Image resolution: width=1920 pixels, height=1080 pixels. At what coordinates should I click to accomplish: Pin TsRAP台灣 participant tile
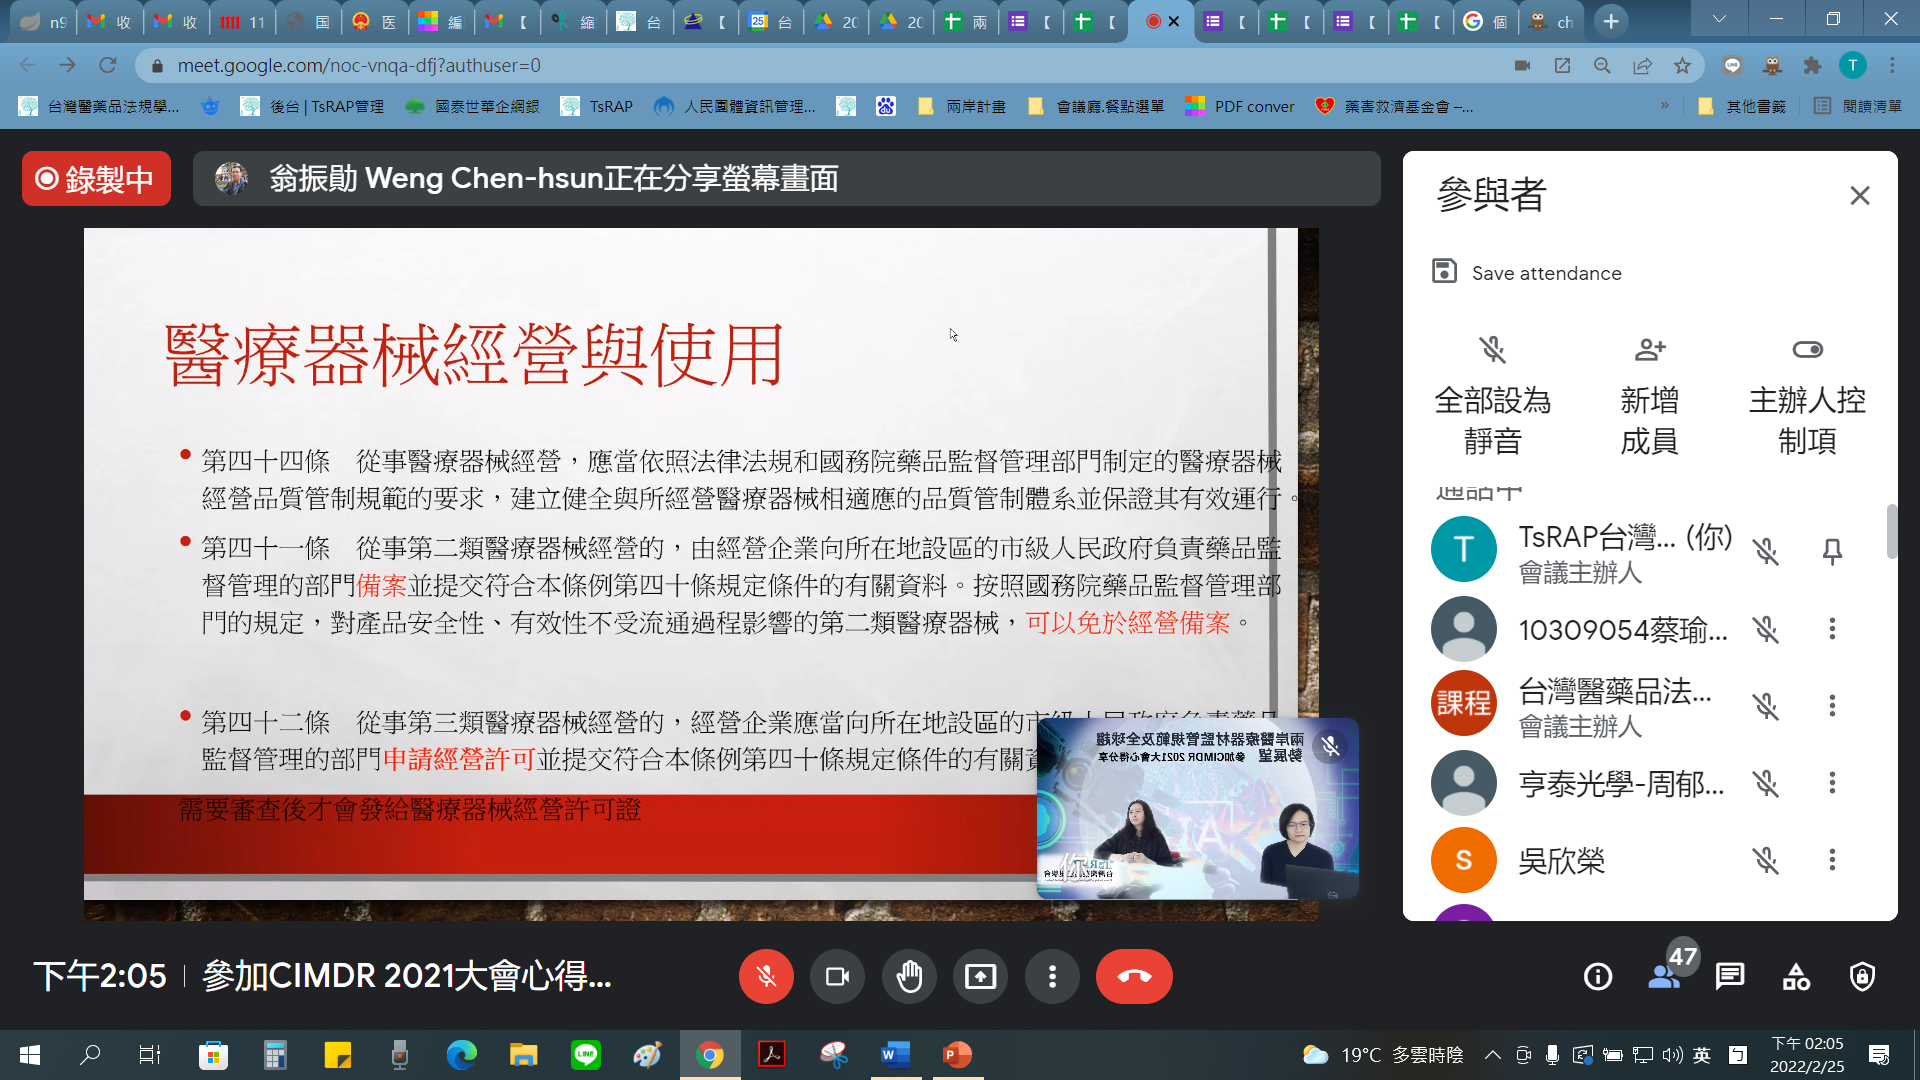coord(1832,551)
